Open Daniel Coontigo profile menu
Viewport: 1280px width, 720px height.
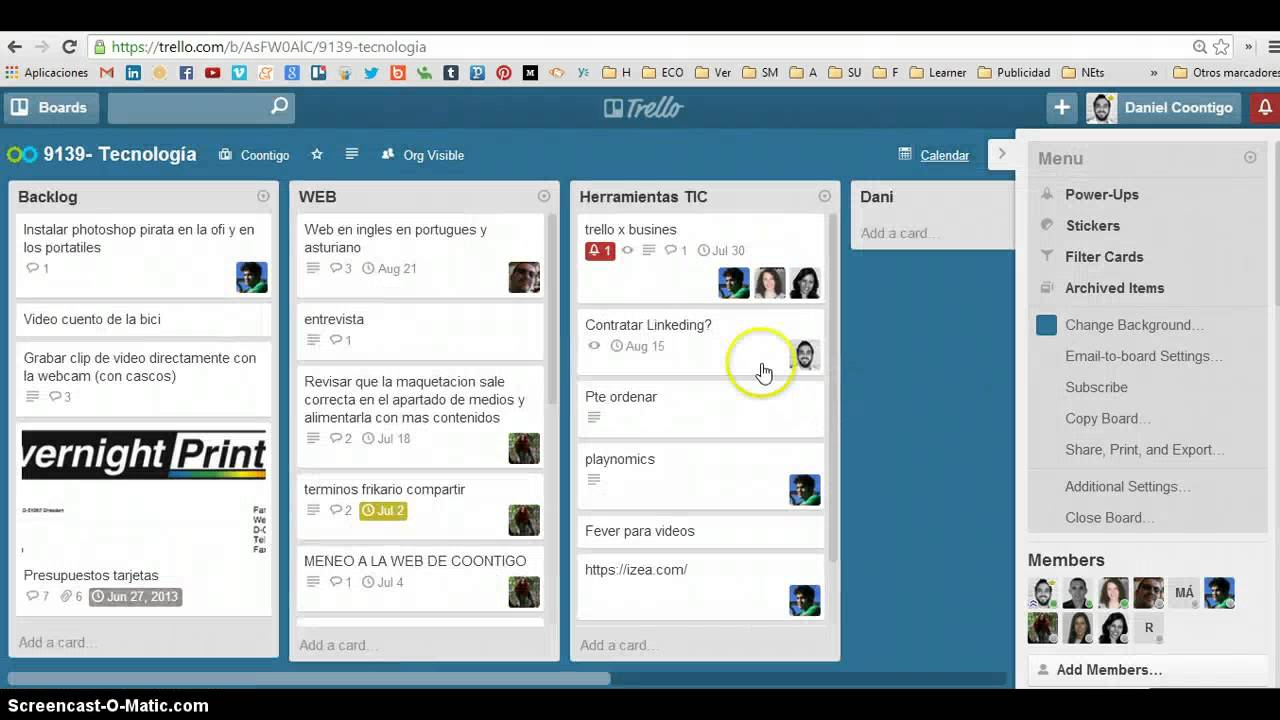[1162, 107]
